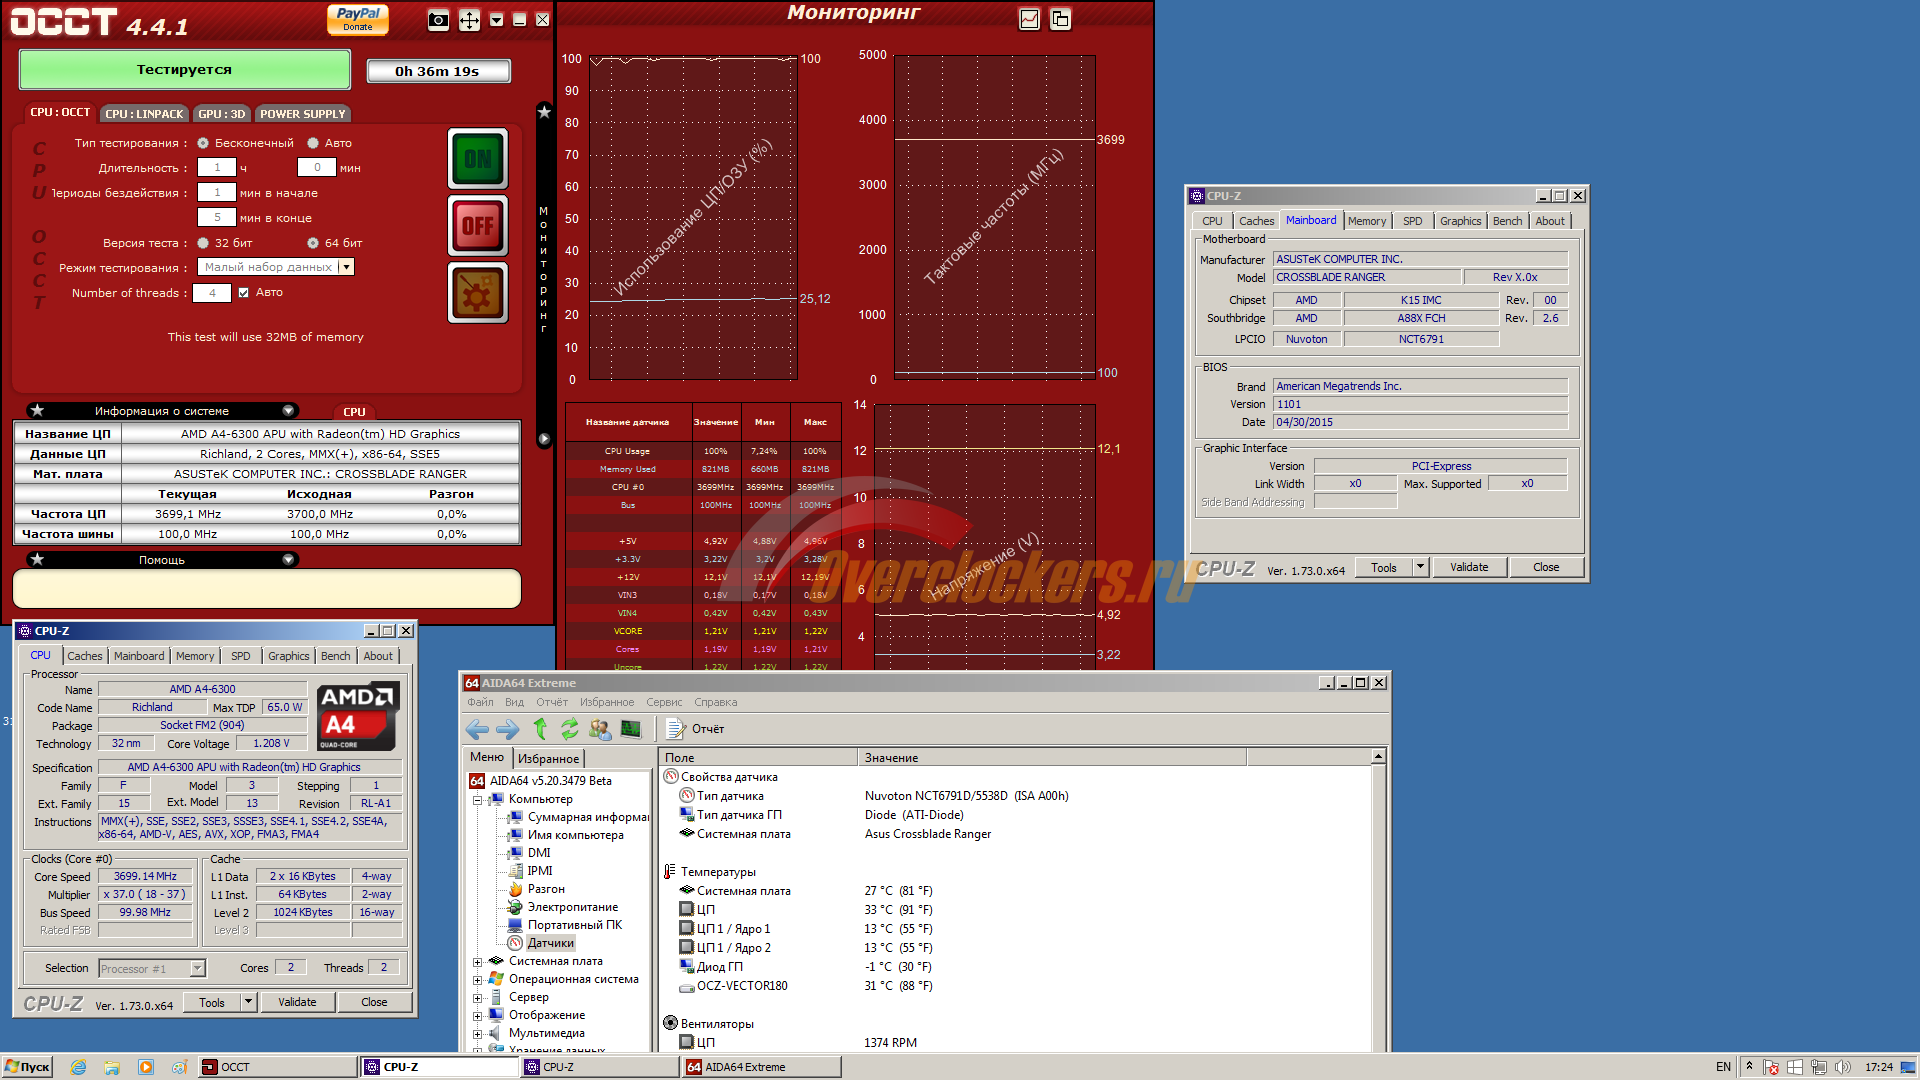Click the Длительность hours input field
This screenshot has height=1080, width=1920.
(217, 168)
